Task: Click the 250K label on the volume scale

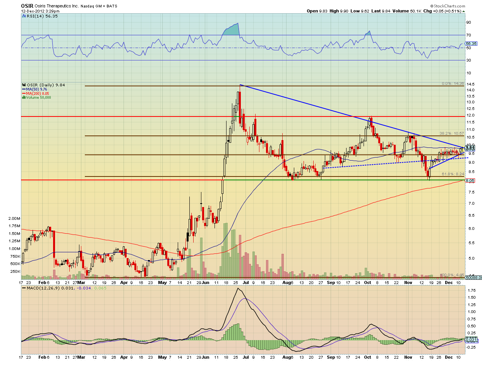Action: (x=15, y=271)
